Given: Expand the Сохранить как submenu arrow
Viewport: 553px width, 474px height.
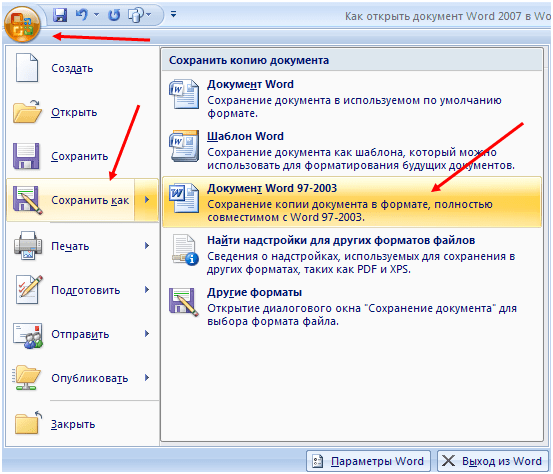Looking at the screenshot, I should tap(147, 200).
